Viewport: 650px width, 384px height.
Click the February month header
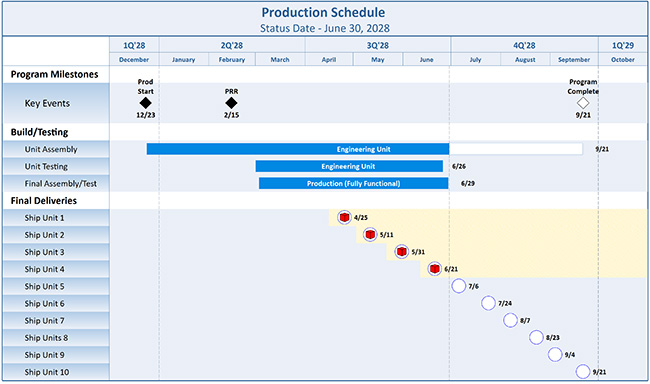click(x=232, y=60)
